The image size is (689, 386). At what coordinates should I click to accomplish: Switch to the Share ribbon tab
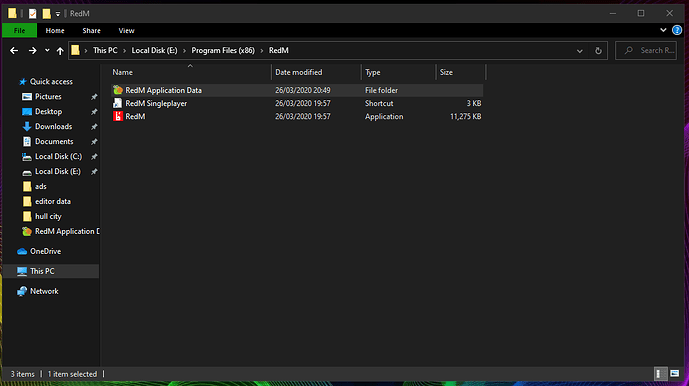tap(91, 30)
